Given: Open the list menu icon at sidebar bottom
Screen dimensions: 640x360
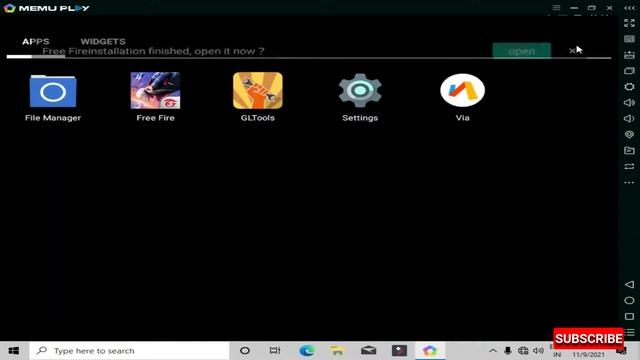Looking at the screenshot, I should pyautogui.click(x=631, y=332).
